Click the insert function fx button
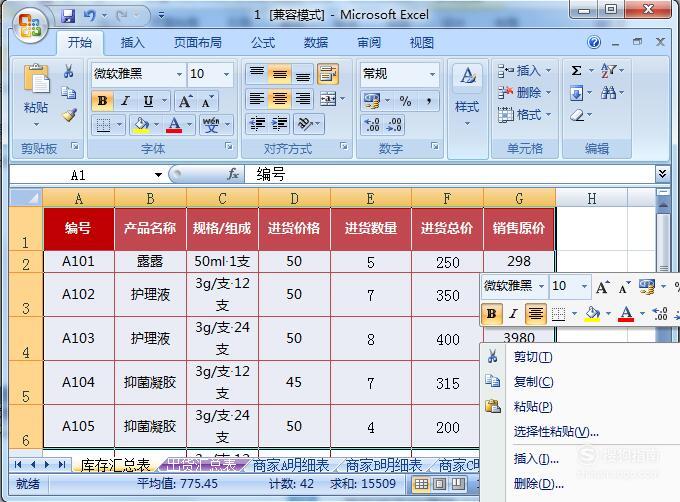The image size is (680, 502). tap(233, 174)
